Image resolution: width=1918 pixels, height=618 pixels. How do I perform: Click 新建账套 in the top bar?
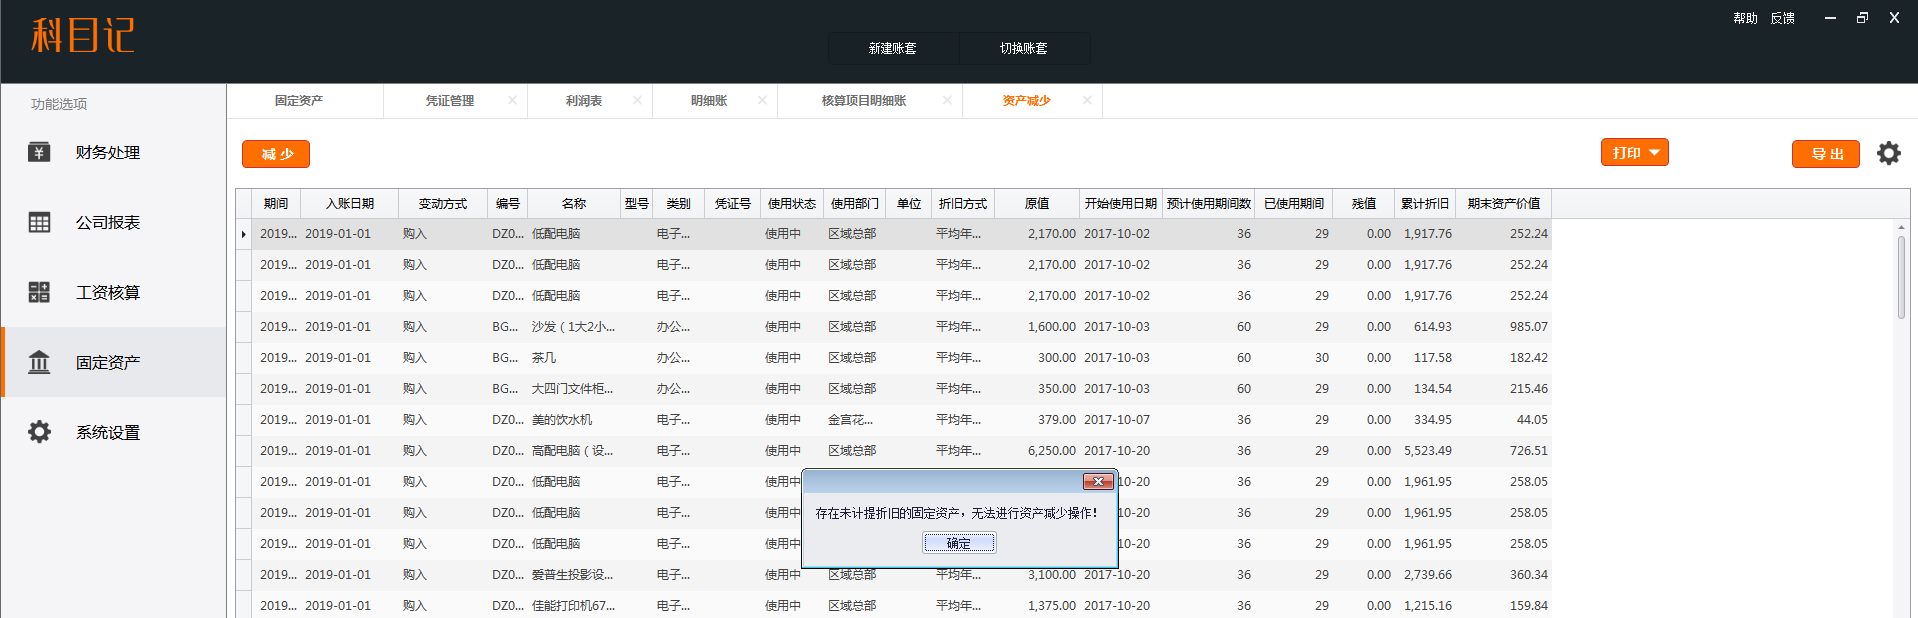[892, 48]
